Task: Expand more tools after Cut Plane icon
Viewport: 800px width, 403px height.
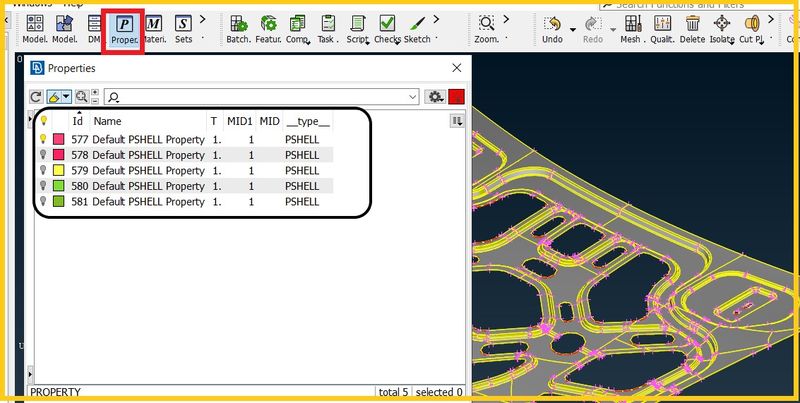Action: point(771,19)
